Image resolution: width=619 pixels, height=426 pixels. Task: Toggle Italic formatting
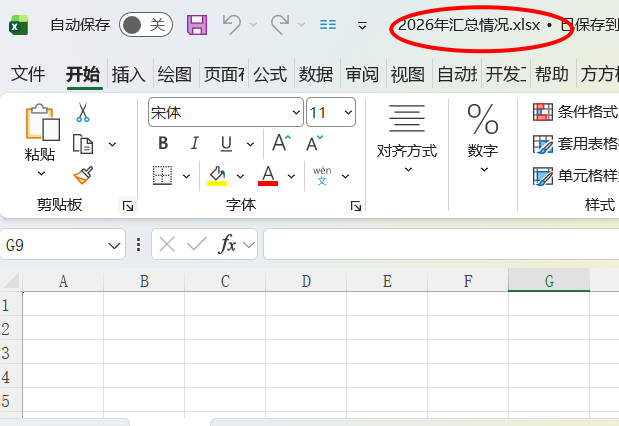point(195,143)
